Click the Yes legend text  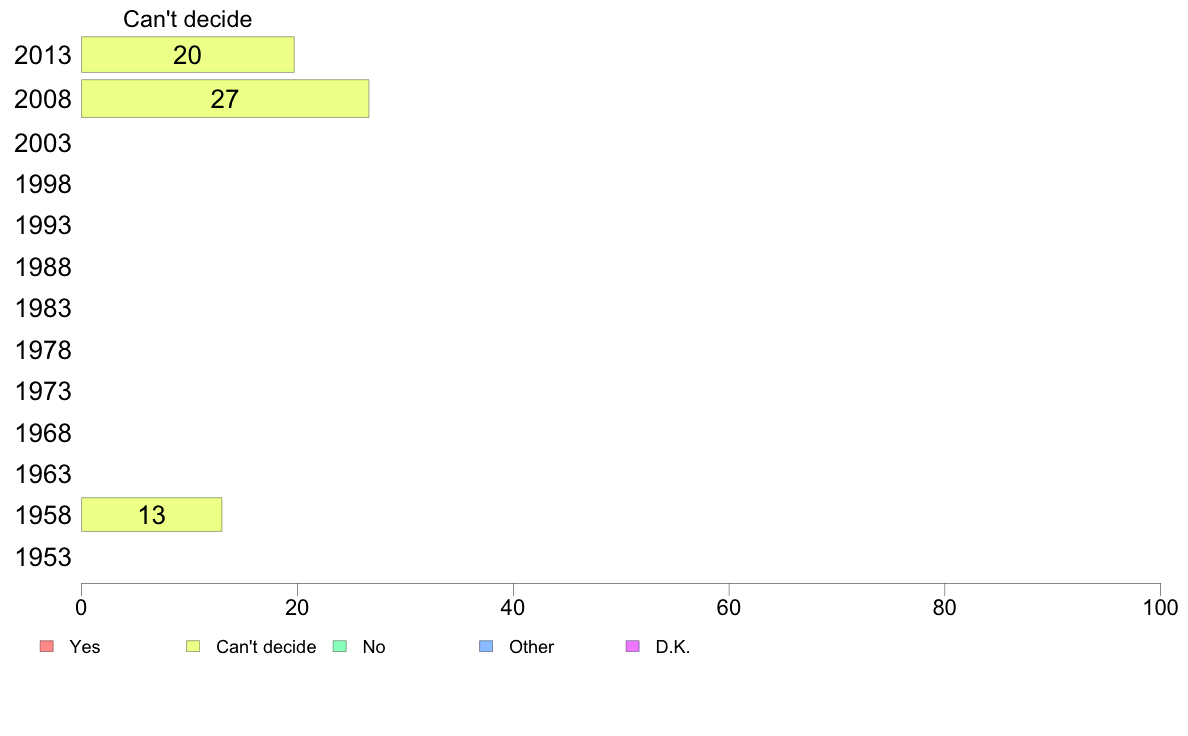[x=85, y=647]
